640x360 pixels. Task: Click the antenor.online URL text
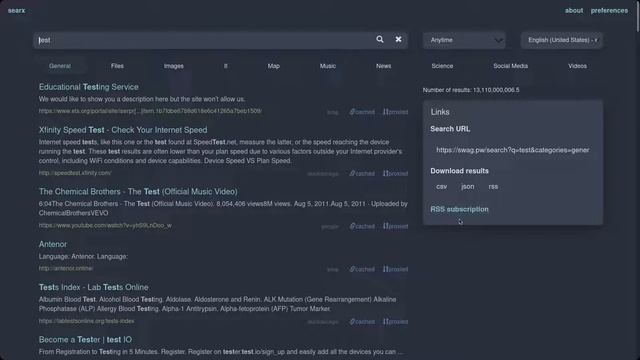point(66,269)
